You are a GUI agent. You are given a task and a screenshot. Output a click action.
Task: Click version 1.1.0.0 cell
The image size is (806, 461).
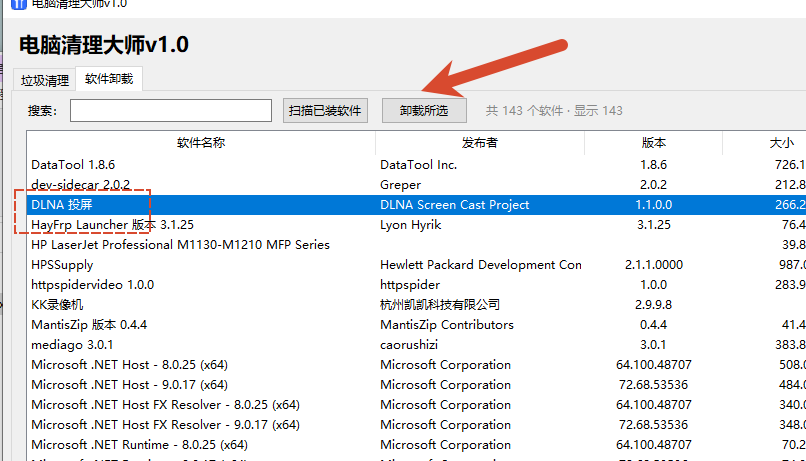(653, 205)
